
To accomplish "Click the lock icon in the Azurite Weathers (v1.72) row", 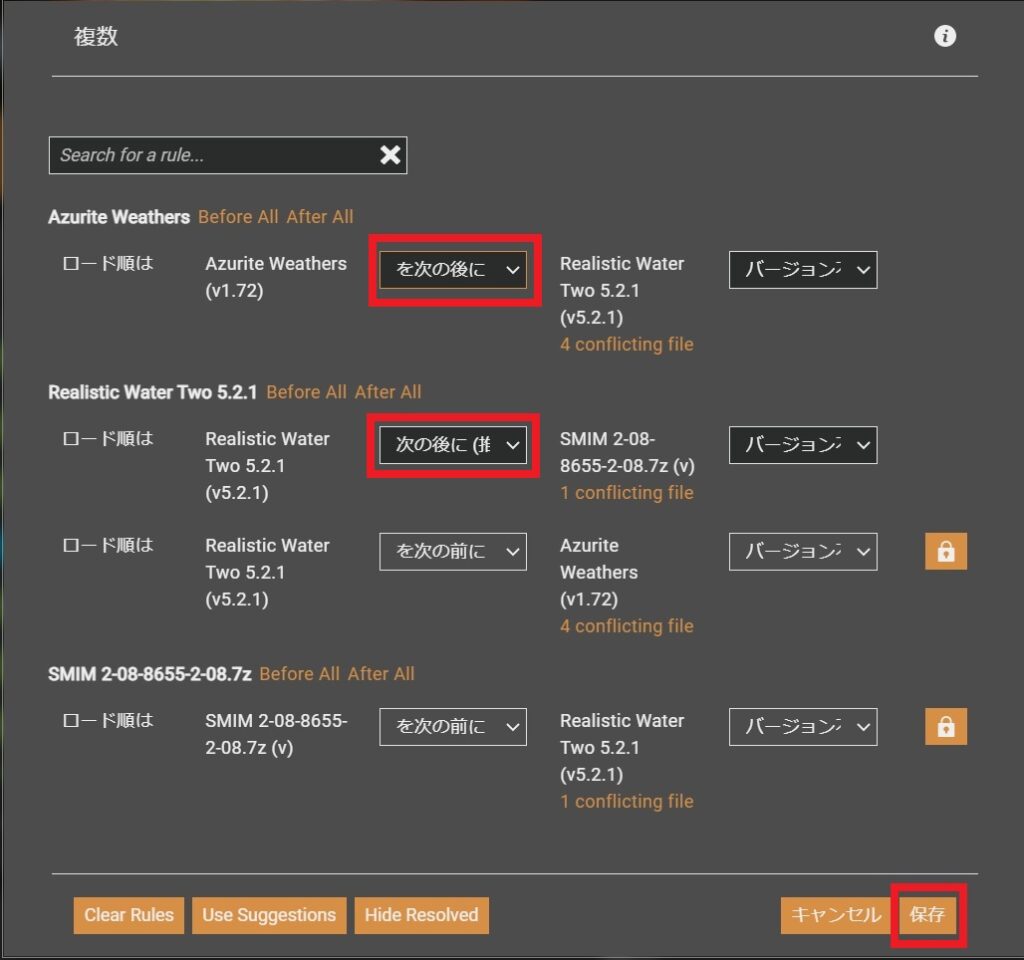I will tap(946, 551).
